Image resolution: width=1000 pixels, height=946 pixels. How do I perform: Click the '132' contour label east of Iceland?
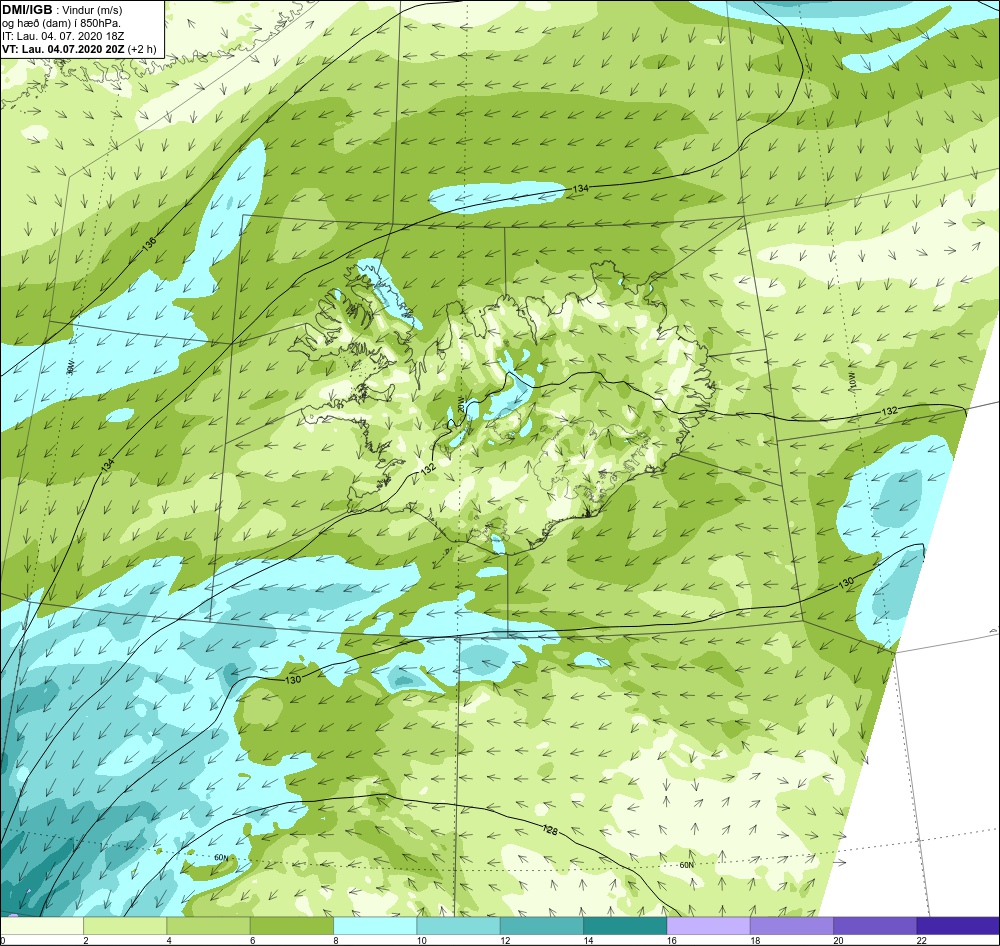coord(889,411)
